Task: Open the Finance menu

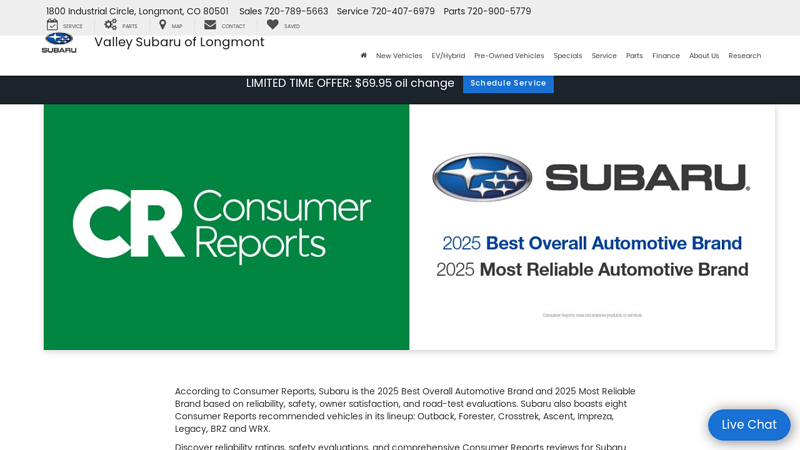Action: click(x=666, y=56)
